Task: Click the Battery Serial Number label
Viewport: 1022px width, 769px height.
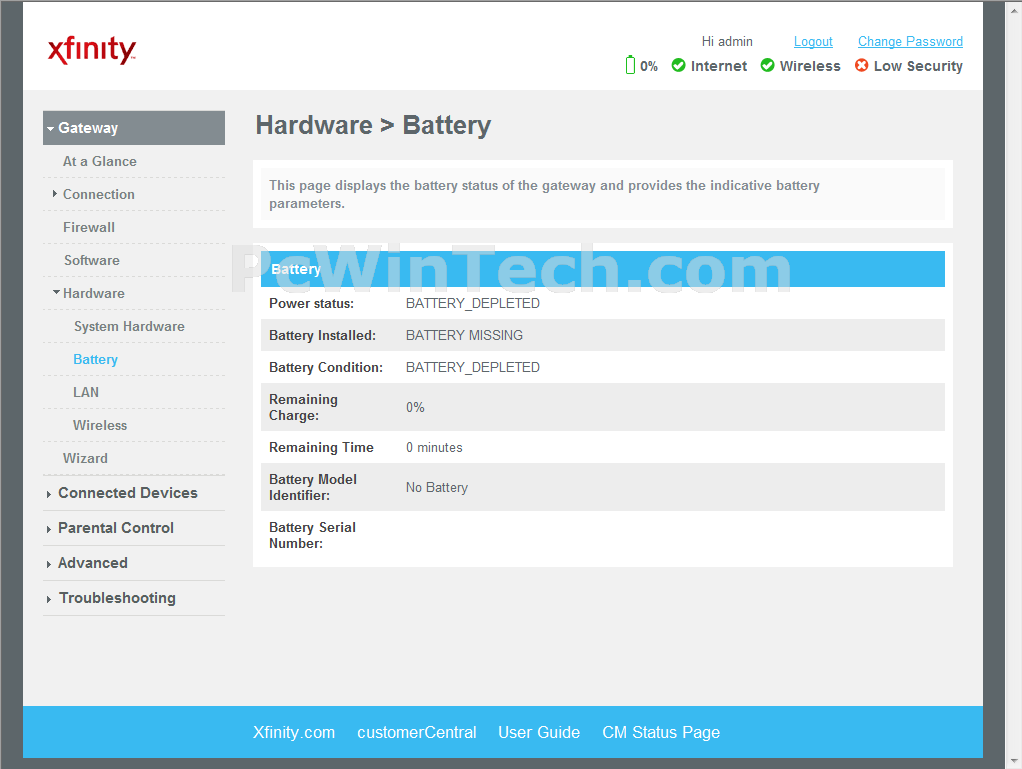Action: tap(312, 536)
